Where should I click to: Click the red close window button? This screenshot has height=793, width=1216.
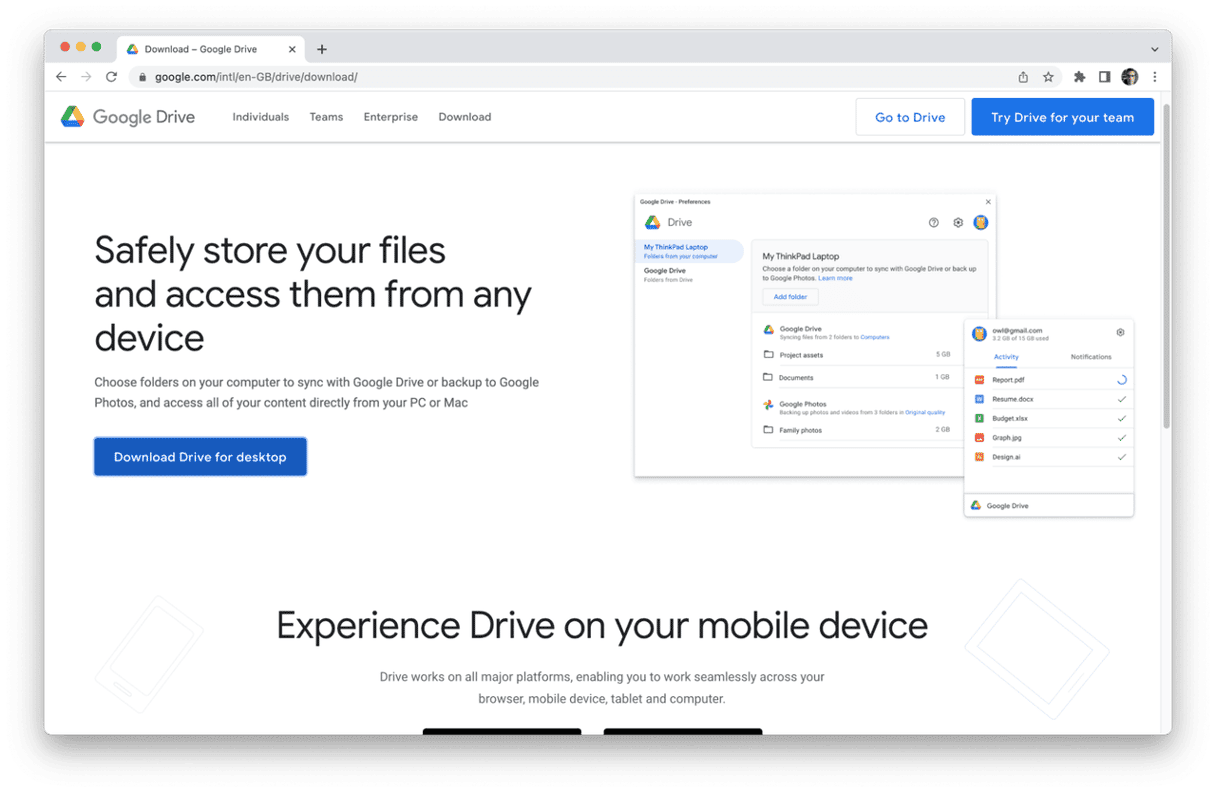(x=65, y=47)
